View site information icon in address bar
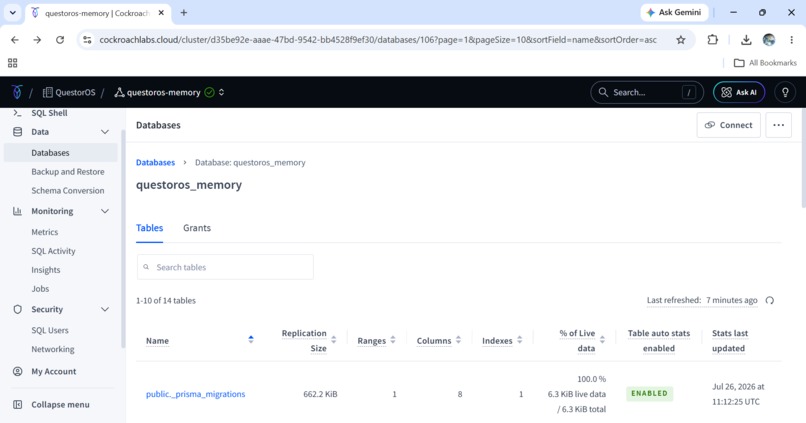The width and height of the screenshot is (806, 423). point(87,40)
